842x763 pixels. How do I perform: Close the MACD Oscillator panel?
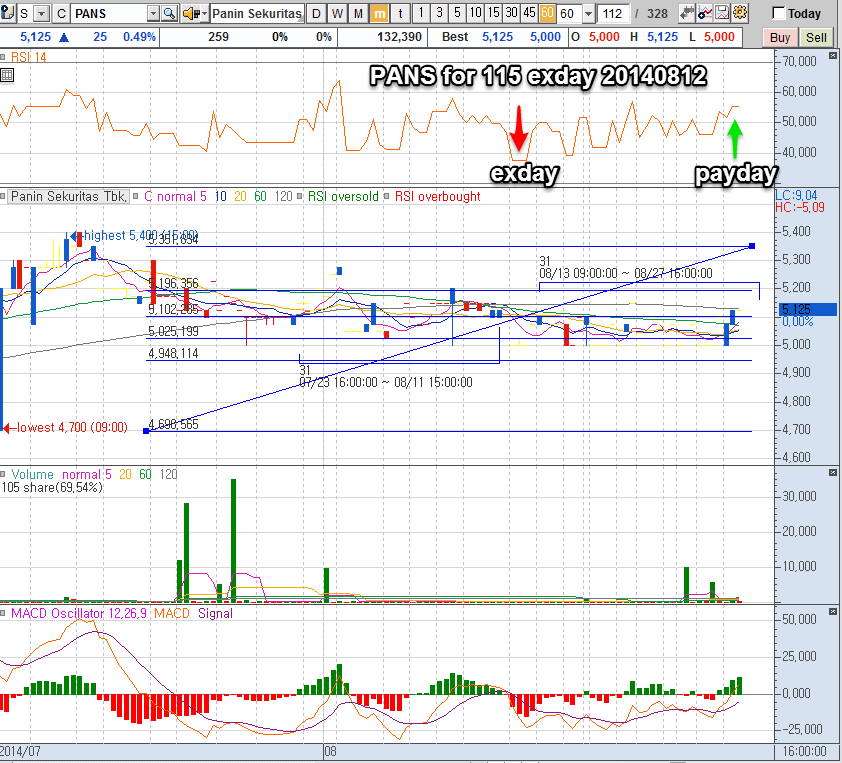click(x=833, y=612)
